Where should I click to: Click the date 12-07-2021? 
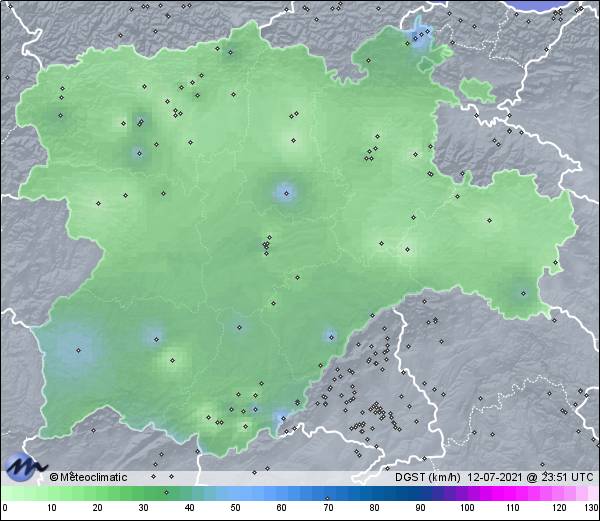(495, 477)
